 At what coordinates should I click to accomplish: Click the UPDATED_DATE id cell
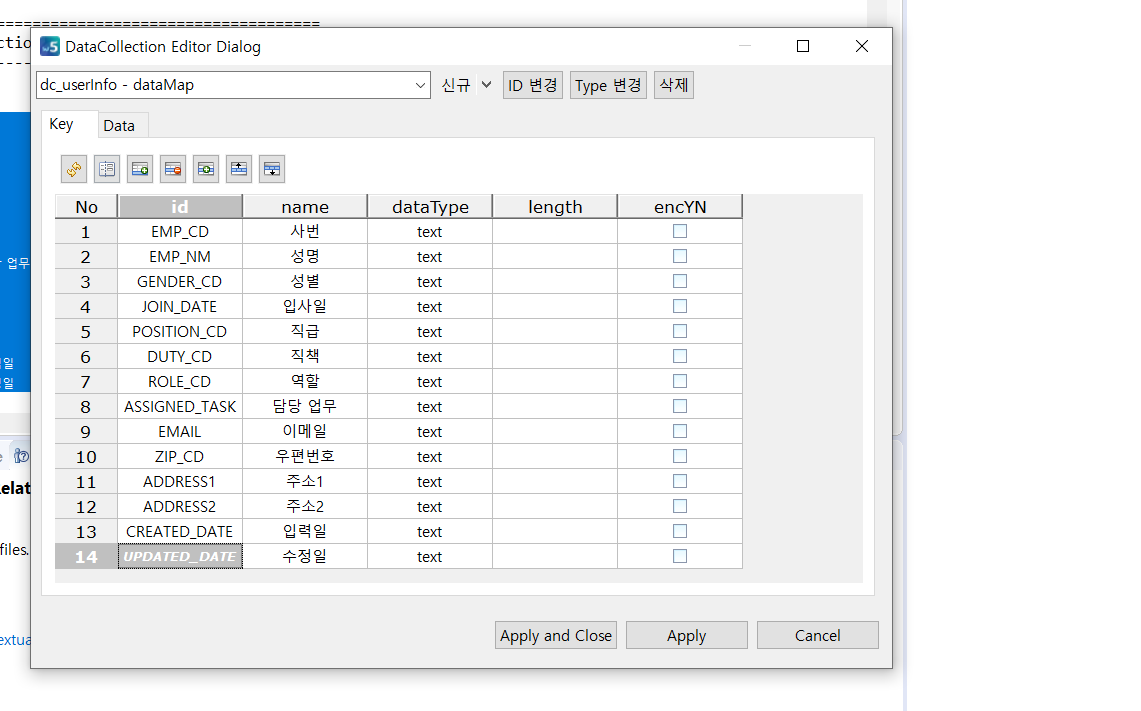180,557
